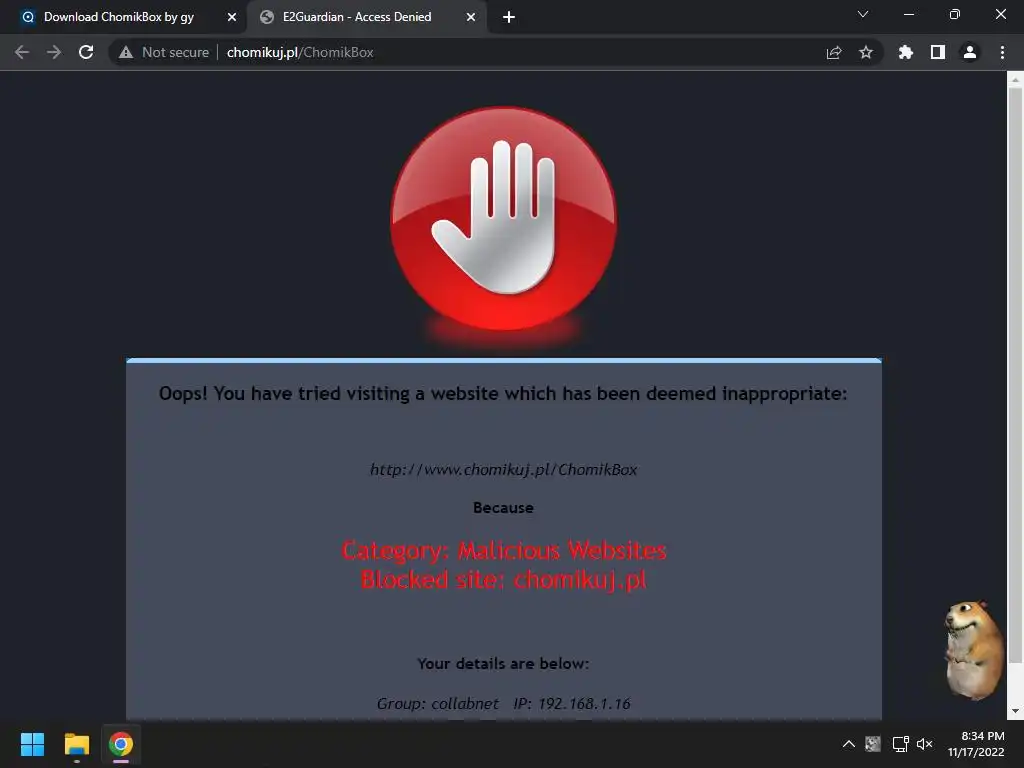Close the E2Guardian Access Denied tab
Viewport: 1024px width, 768px height.
tap(471, 17)
